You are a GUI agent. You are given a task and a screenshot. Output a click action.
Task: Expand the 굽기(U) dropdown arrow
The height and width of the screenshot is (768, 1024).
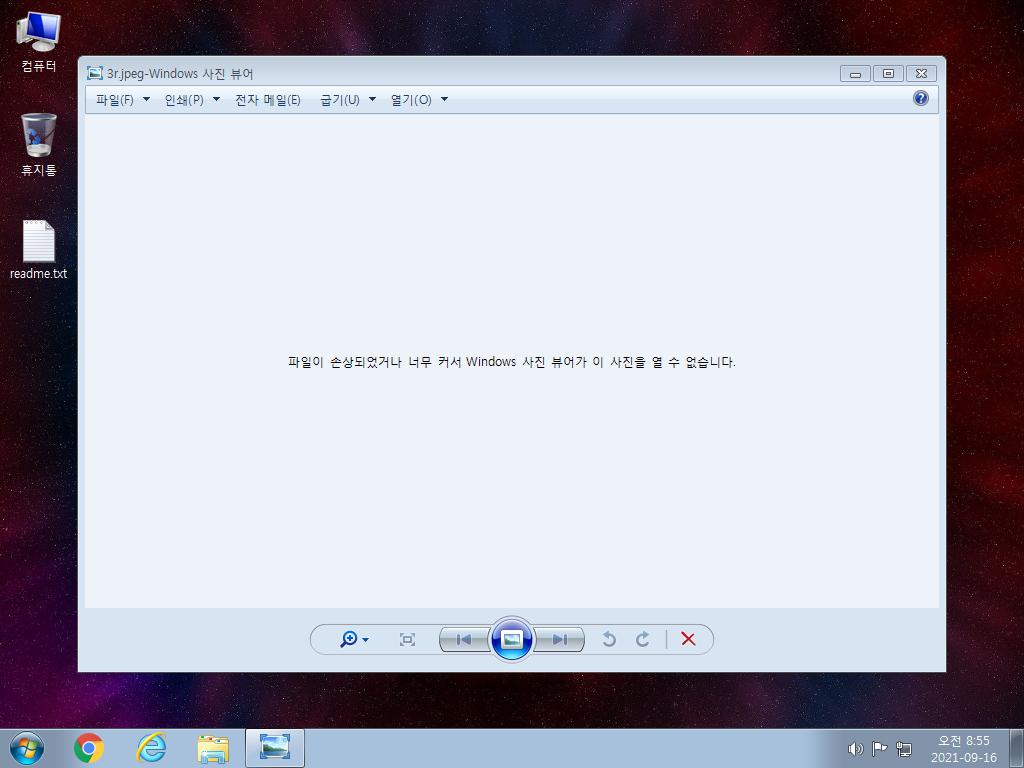(372, 99)
